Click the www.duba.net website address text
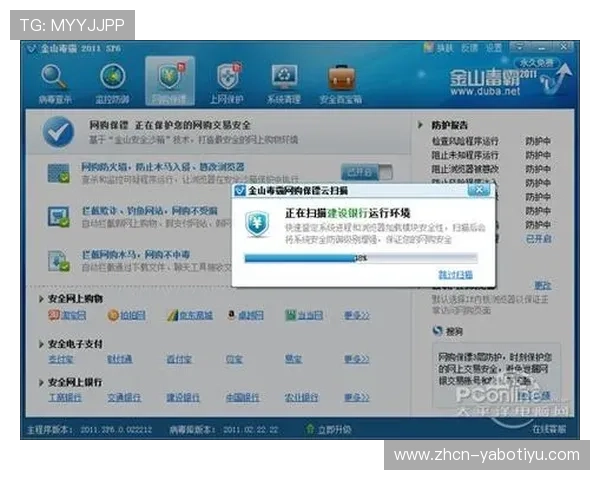The width and height of the screenshot is (600, 480). (x=485, y=91)
